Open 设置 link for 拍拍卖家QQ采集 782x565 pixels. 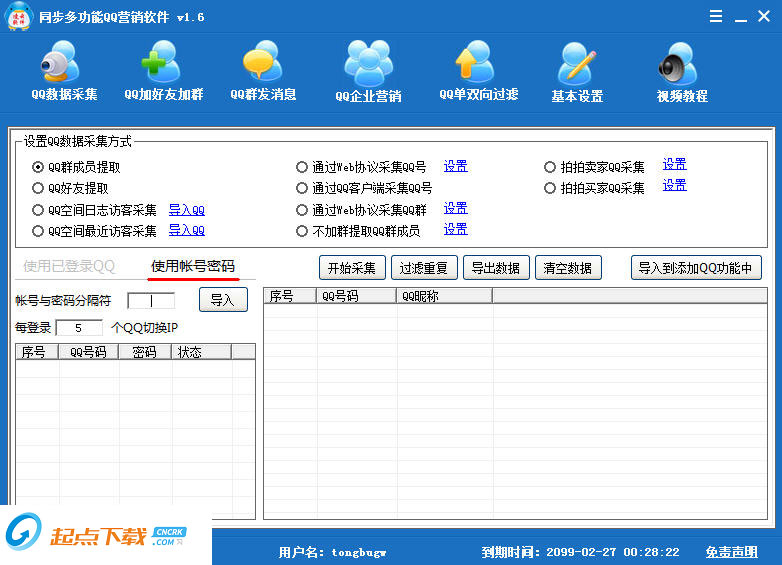point(674,164)
